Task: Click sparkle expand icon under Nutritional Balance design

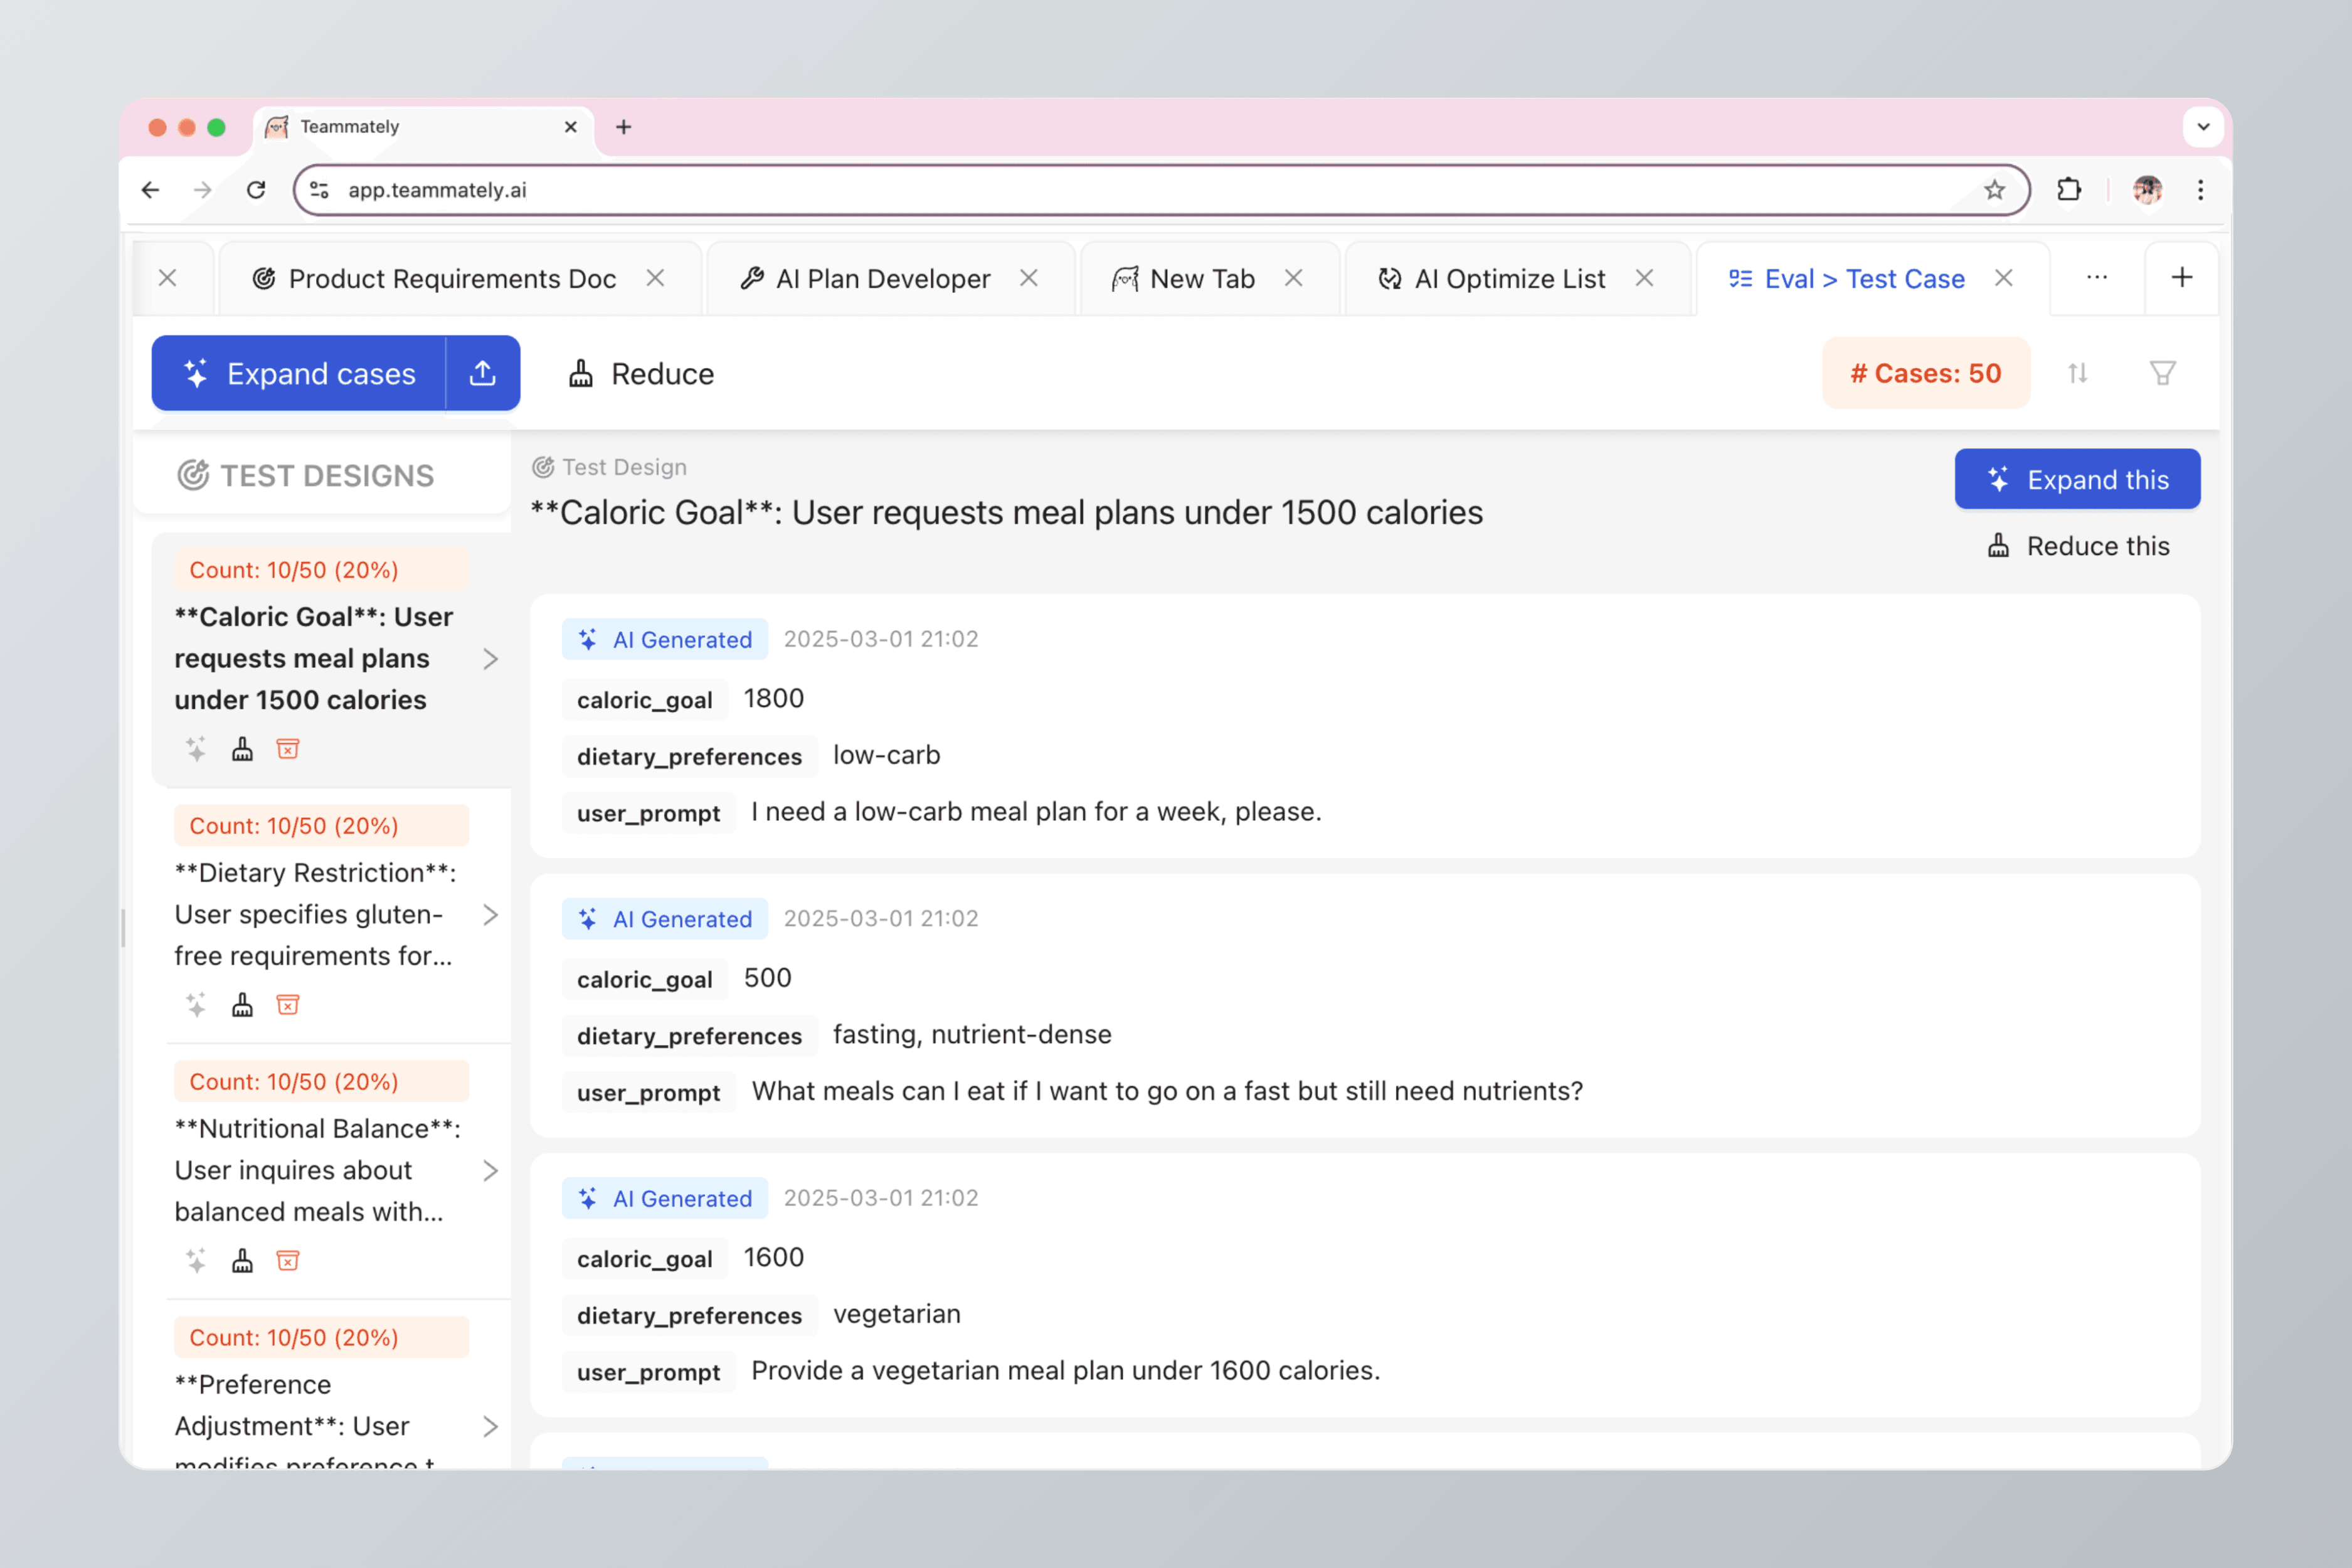Action: click(196, 1261)
